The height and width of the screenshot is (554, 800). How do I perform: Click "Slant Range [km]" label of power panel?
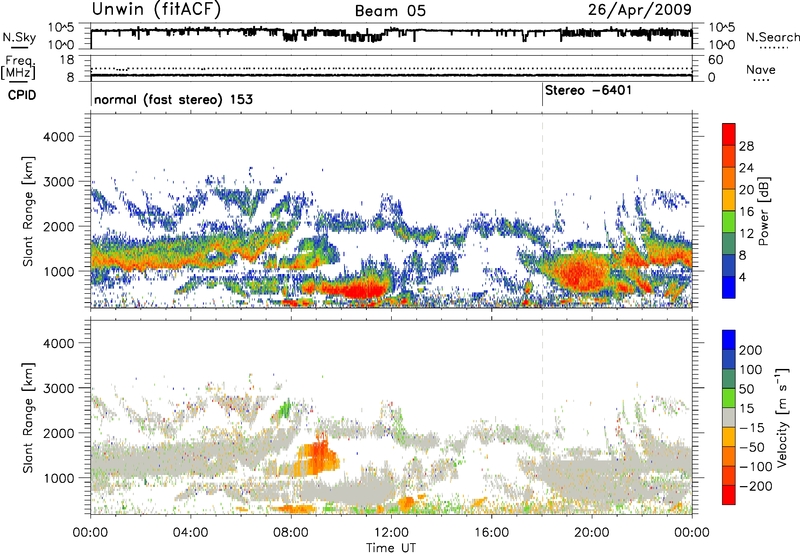click(x=28, y=211)
